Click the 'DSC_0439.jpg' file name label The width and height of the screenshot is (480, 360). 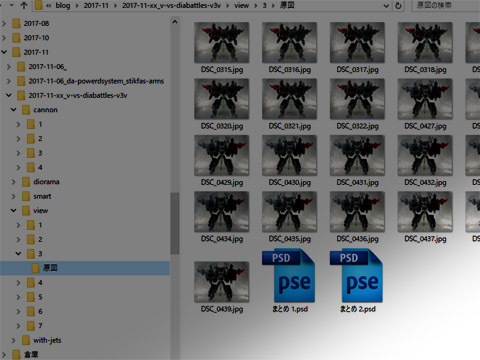click(222, 309)
